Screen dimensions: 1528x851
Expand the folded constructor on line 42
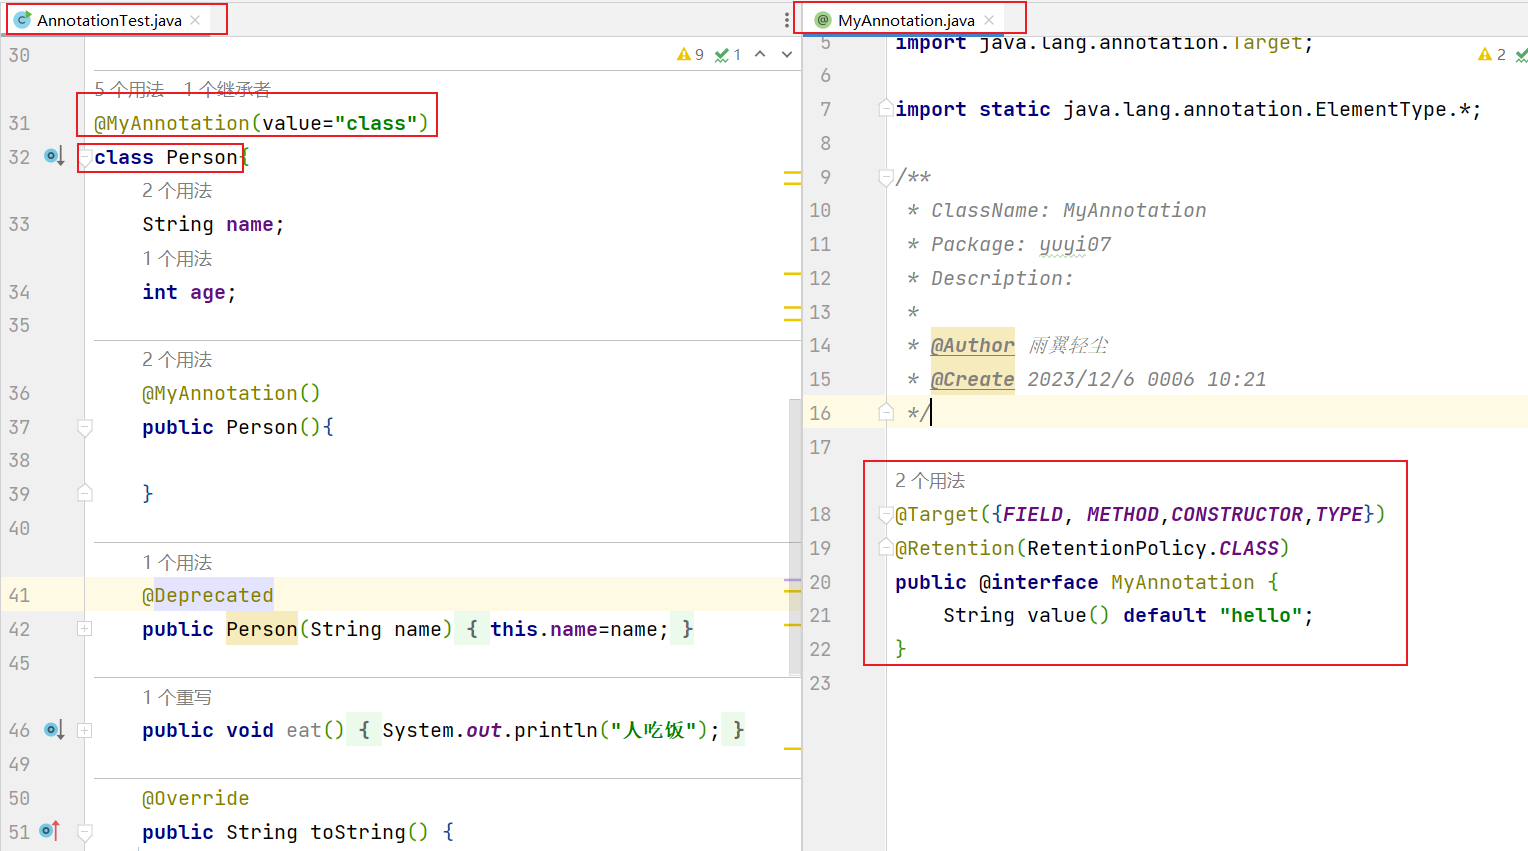pos(85,629)
